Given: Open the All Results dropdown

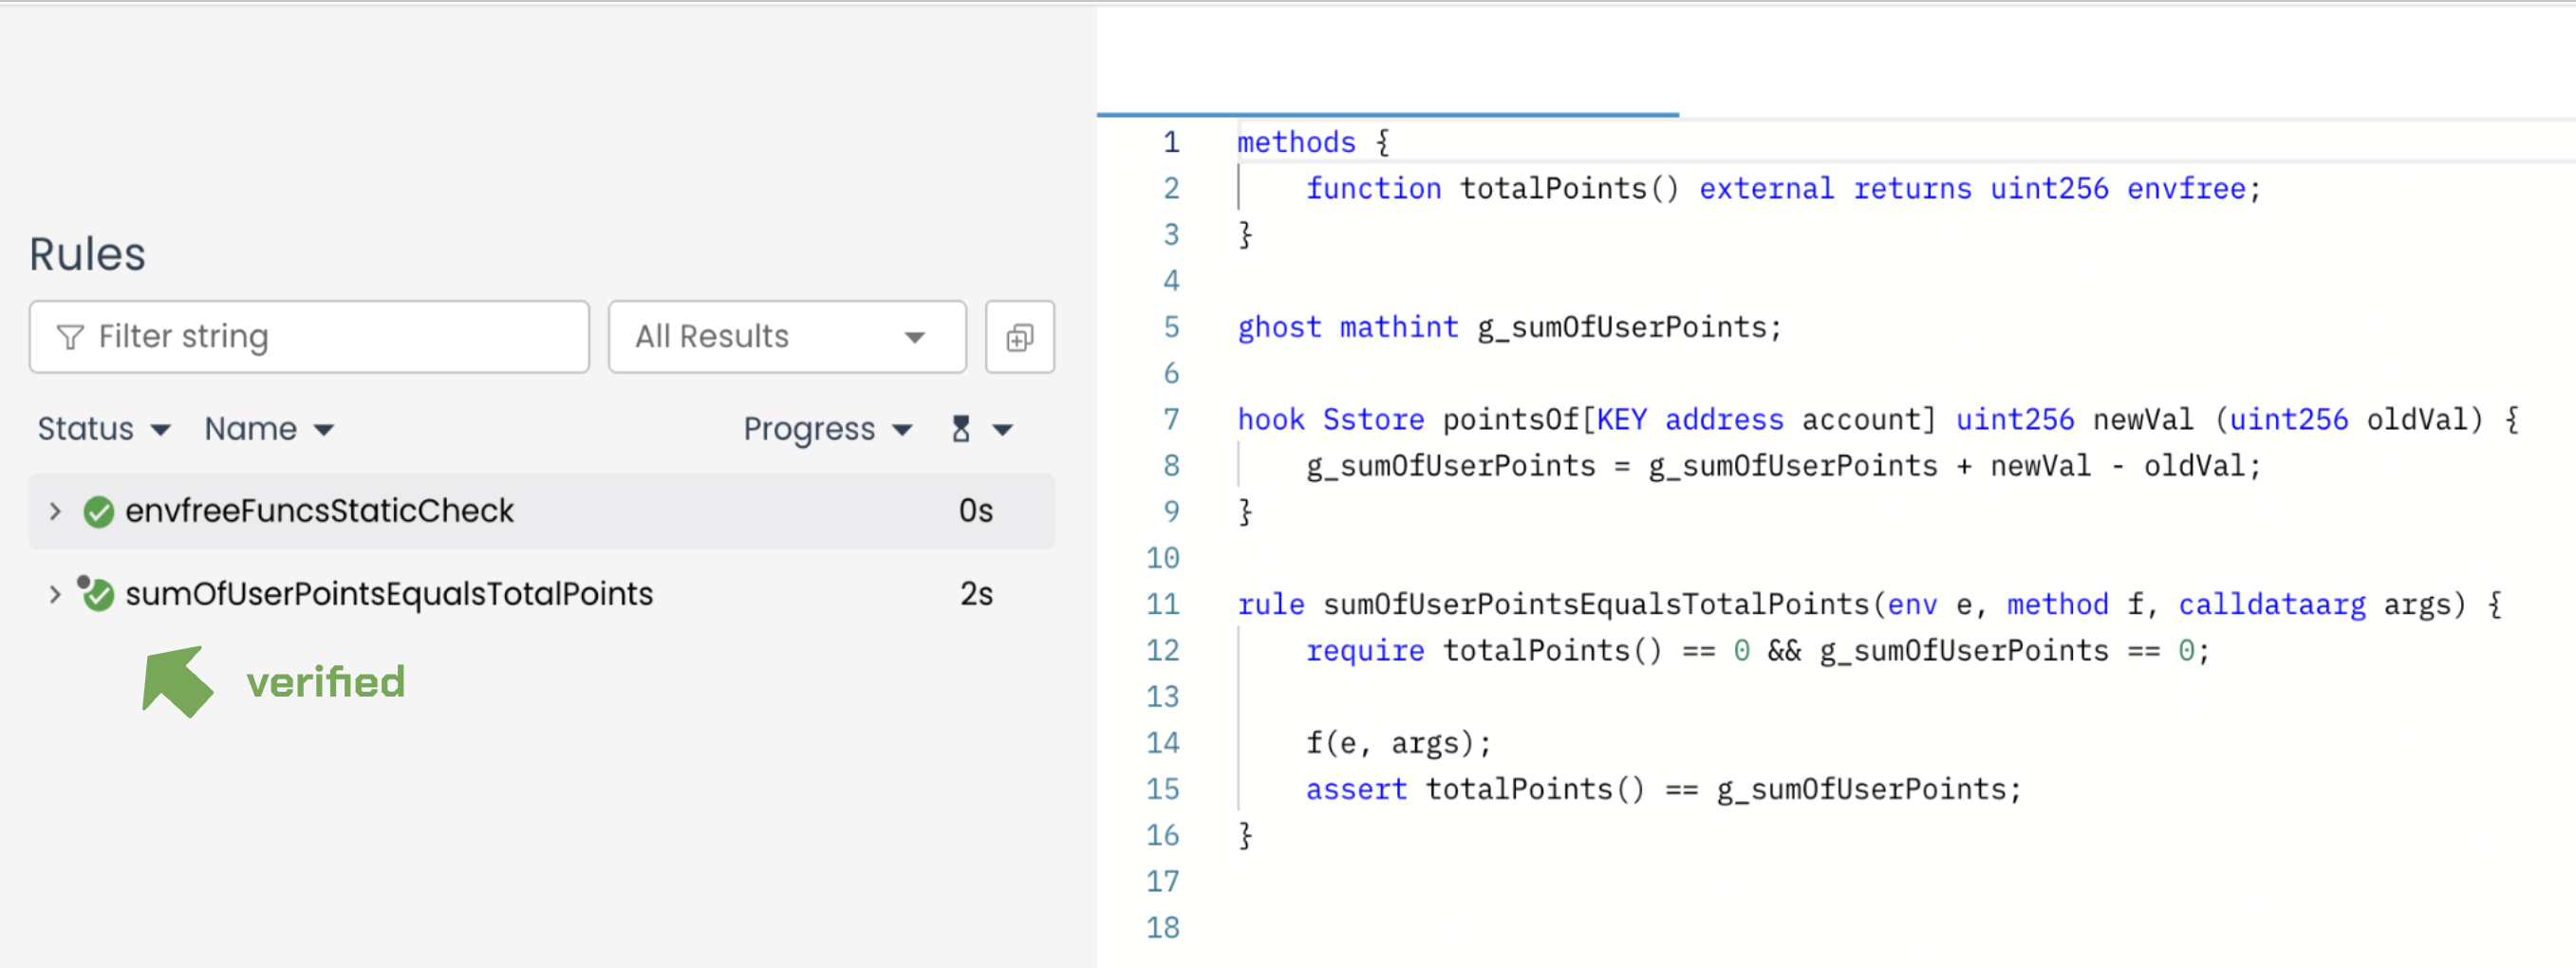Looking at the screenshot, I should tap(786, 337).
